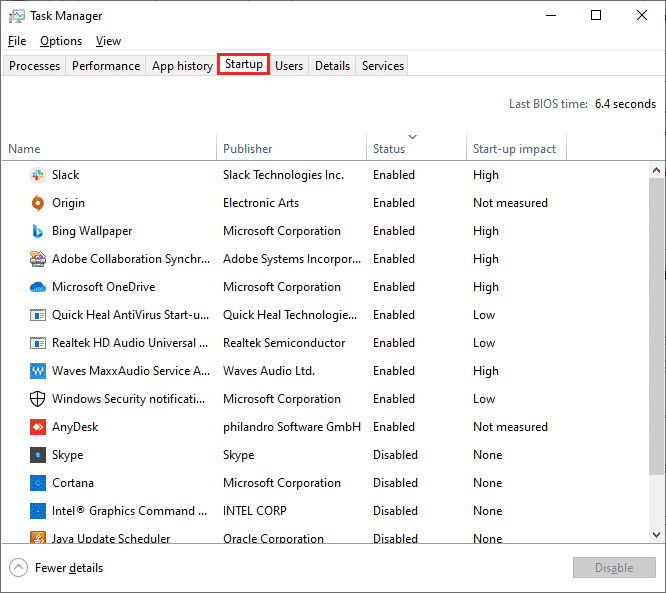This screenshot has height=593, width=666.
Task: Click the Intel Graphics Command entry name
Action: click(x=130, y=511)
